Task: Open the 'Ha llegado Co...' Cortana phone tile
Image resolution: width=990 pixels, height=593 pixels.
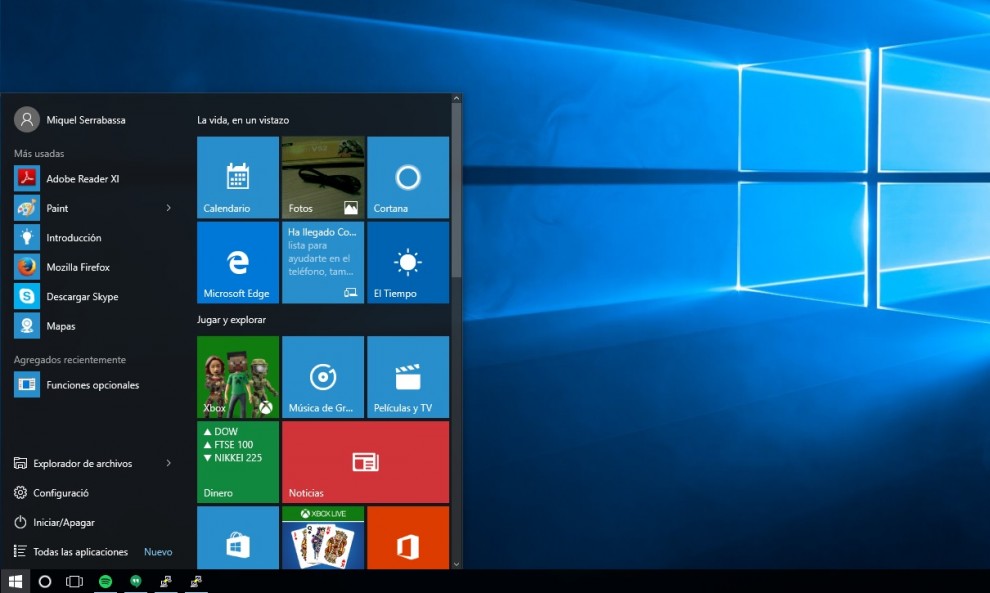Action: [323, 263]
